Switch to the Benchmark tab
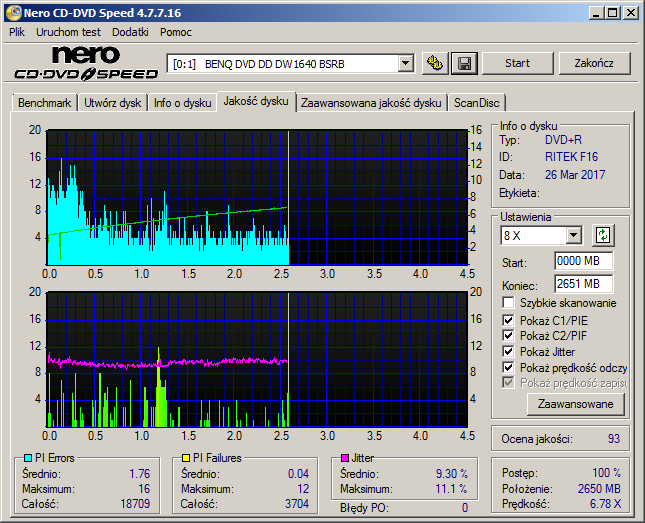 (x=44, y=103)
